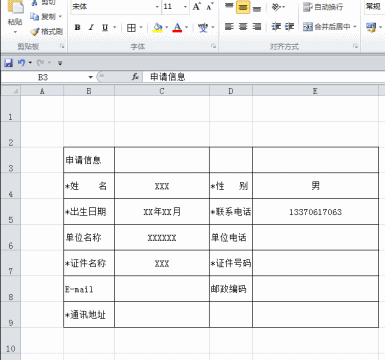Viewport: 385px width, 360px height.
Task: Click the Copy (复制) button
Action: coord(43,16)
